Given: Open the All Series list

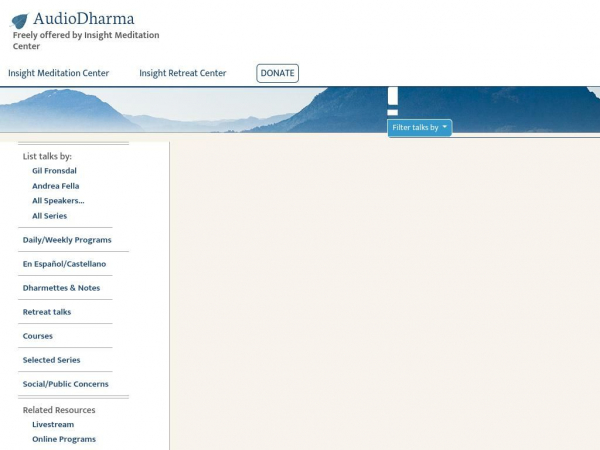Looking at the screenshot, I should click(49, 216).
